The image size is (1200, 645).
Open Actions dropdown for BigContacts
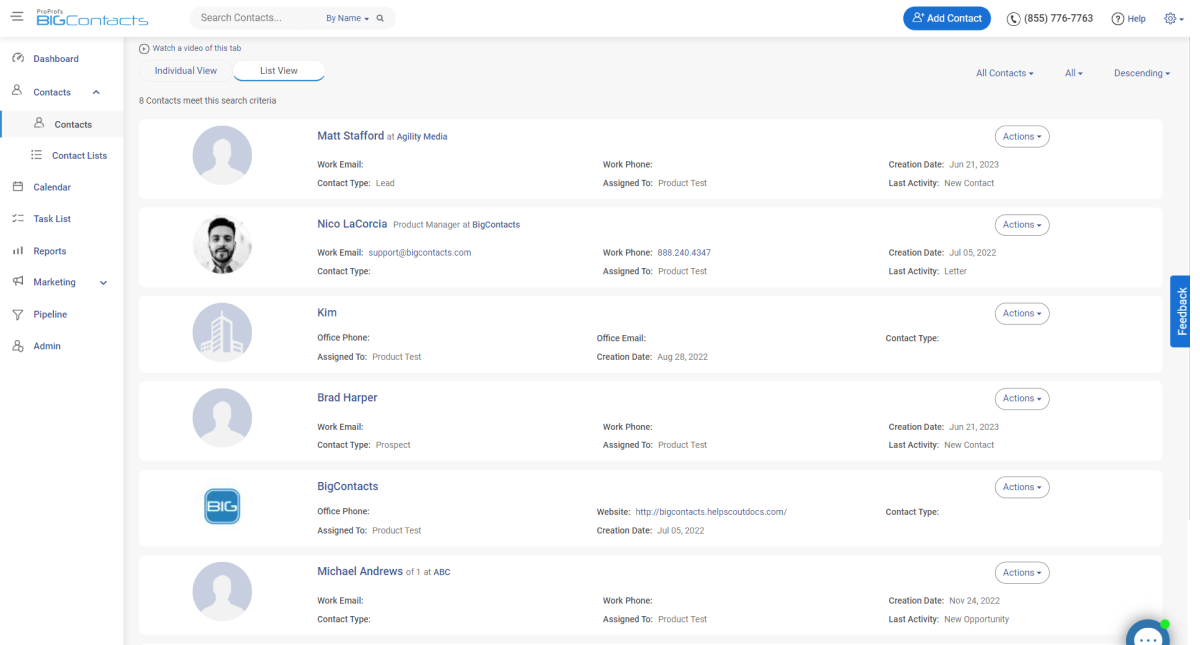(1022, 487)
